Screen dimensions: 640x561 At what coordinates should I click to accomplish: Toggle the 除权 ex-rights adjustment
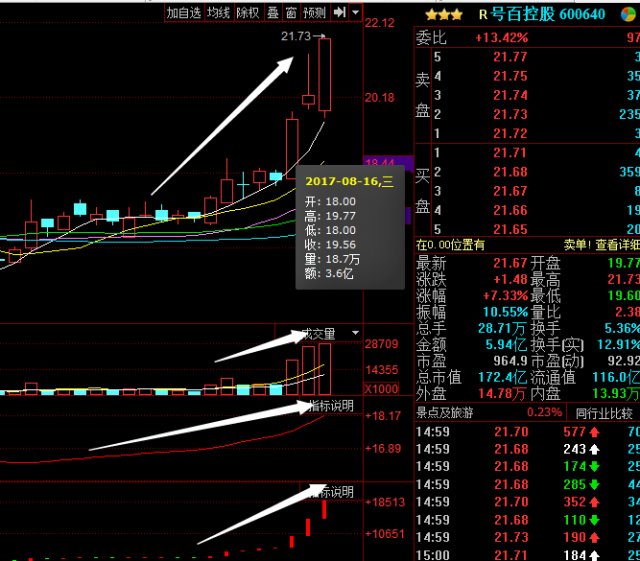click(248, 13)
